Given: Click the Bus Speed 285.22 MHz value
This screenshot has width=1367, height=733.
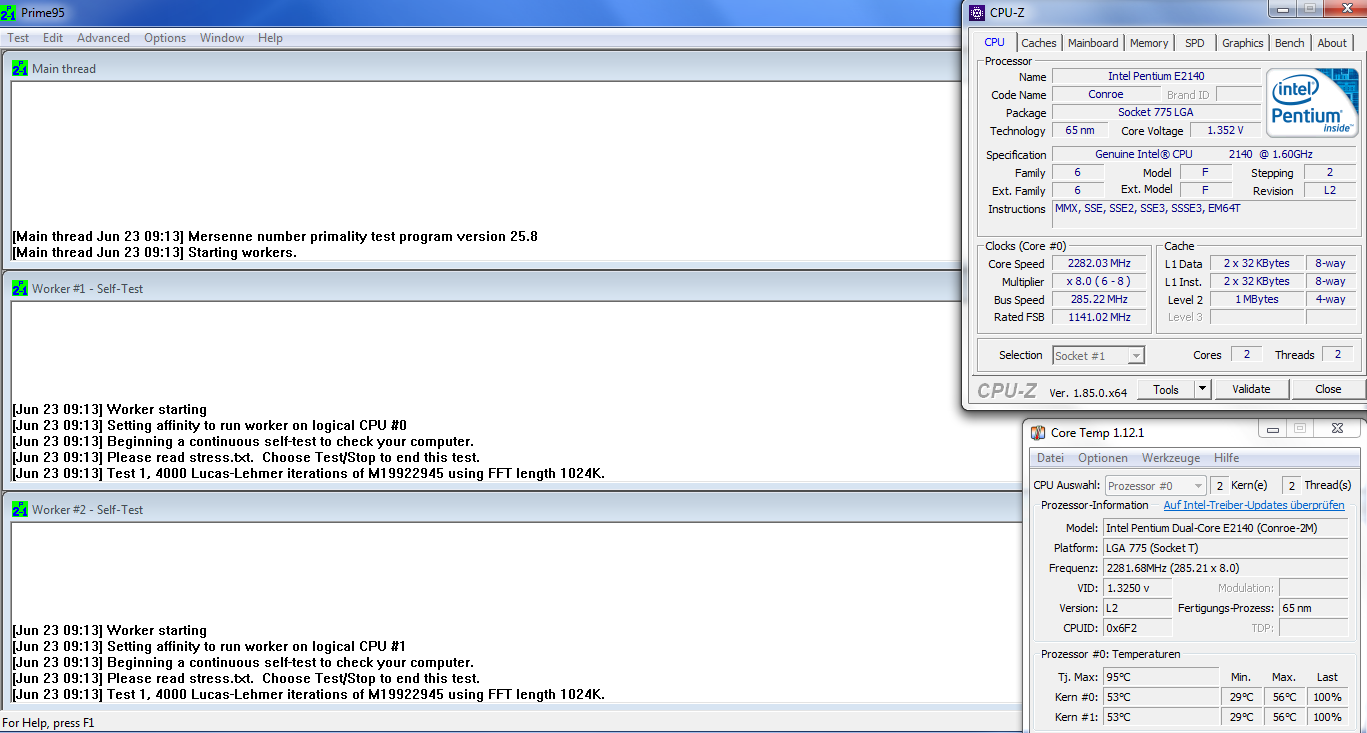Looking at the screenshot, I should click(1099, 299).
